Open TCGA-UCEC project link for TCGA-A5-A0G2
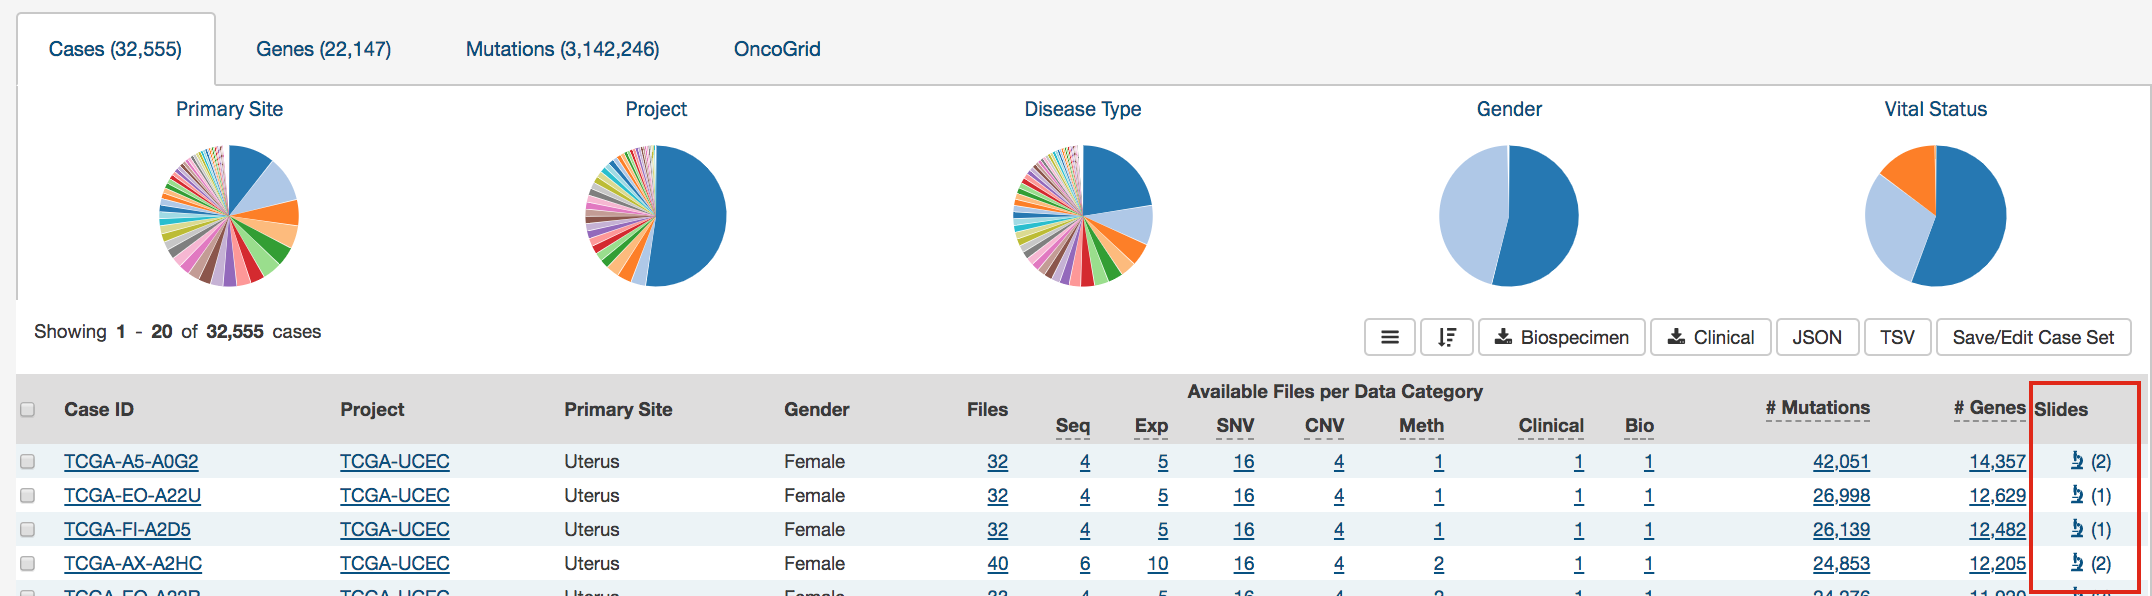 click(395, 461)
